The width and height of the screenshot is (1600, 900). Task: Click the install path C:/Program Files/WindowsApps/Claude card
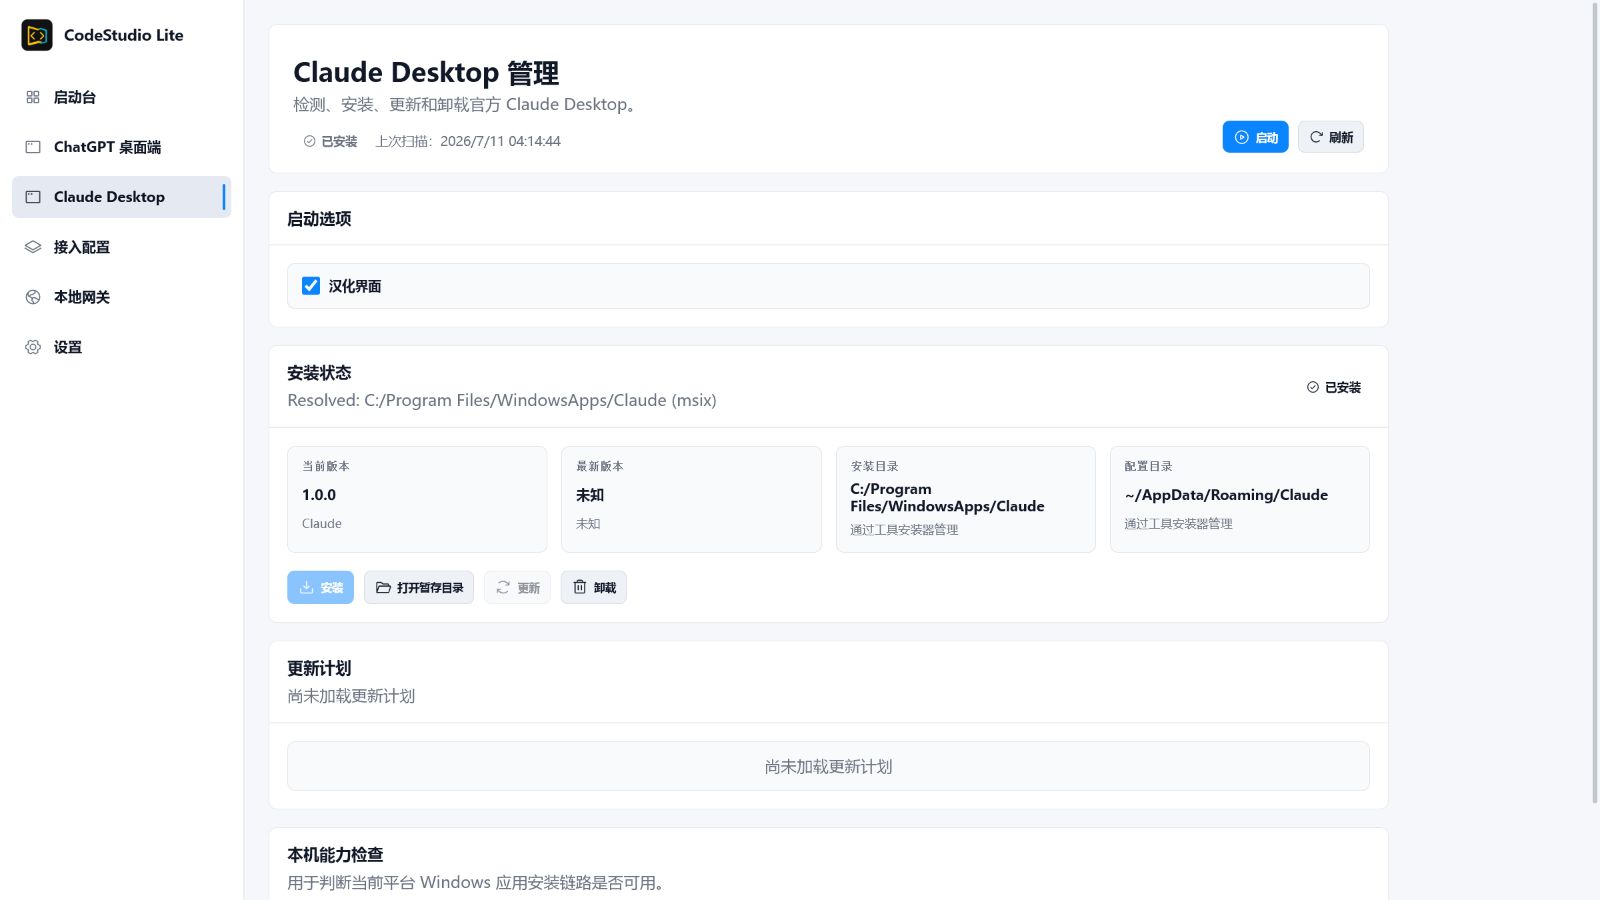pos(966,499)
